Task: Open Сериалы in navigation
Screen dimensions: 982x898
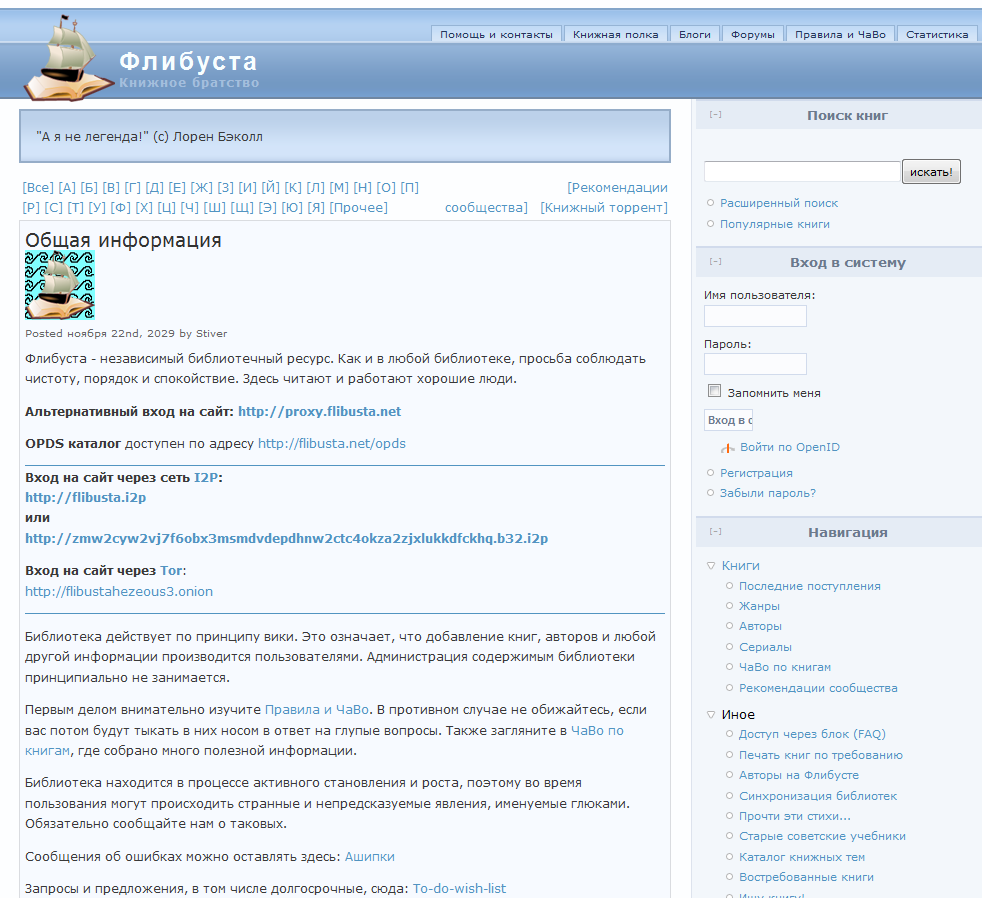Action: [x=765, y=647]
